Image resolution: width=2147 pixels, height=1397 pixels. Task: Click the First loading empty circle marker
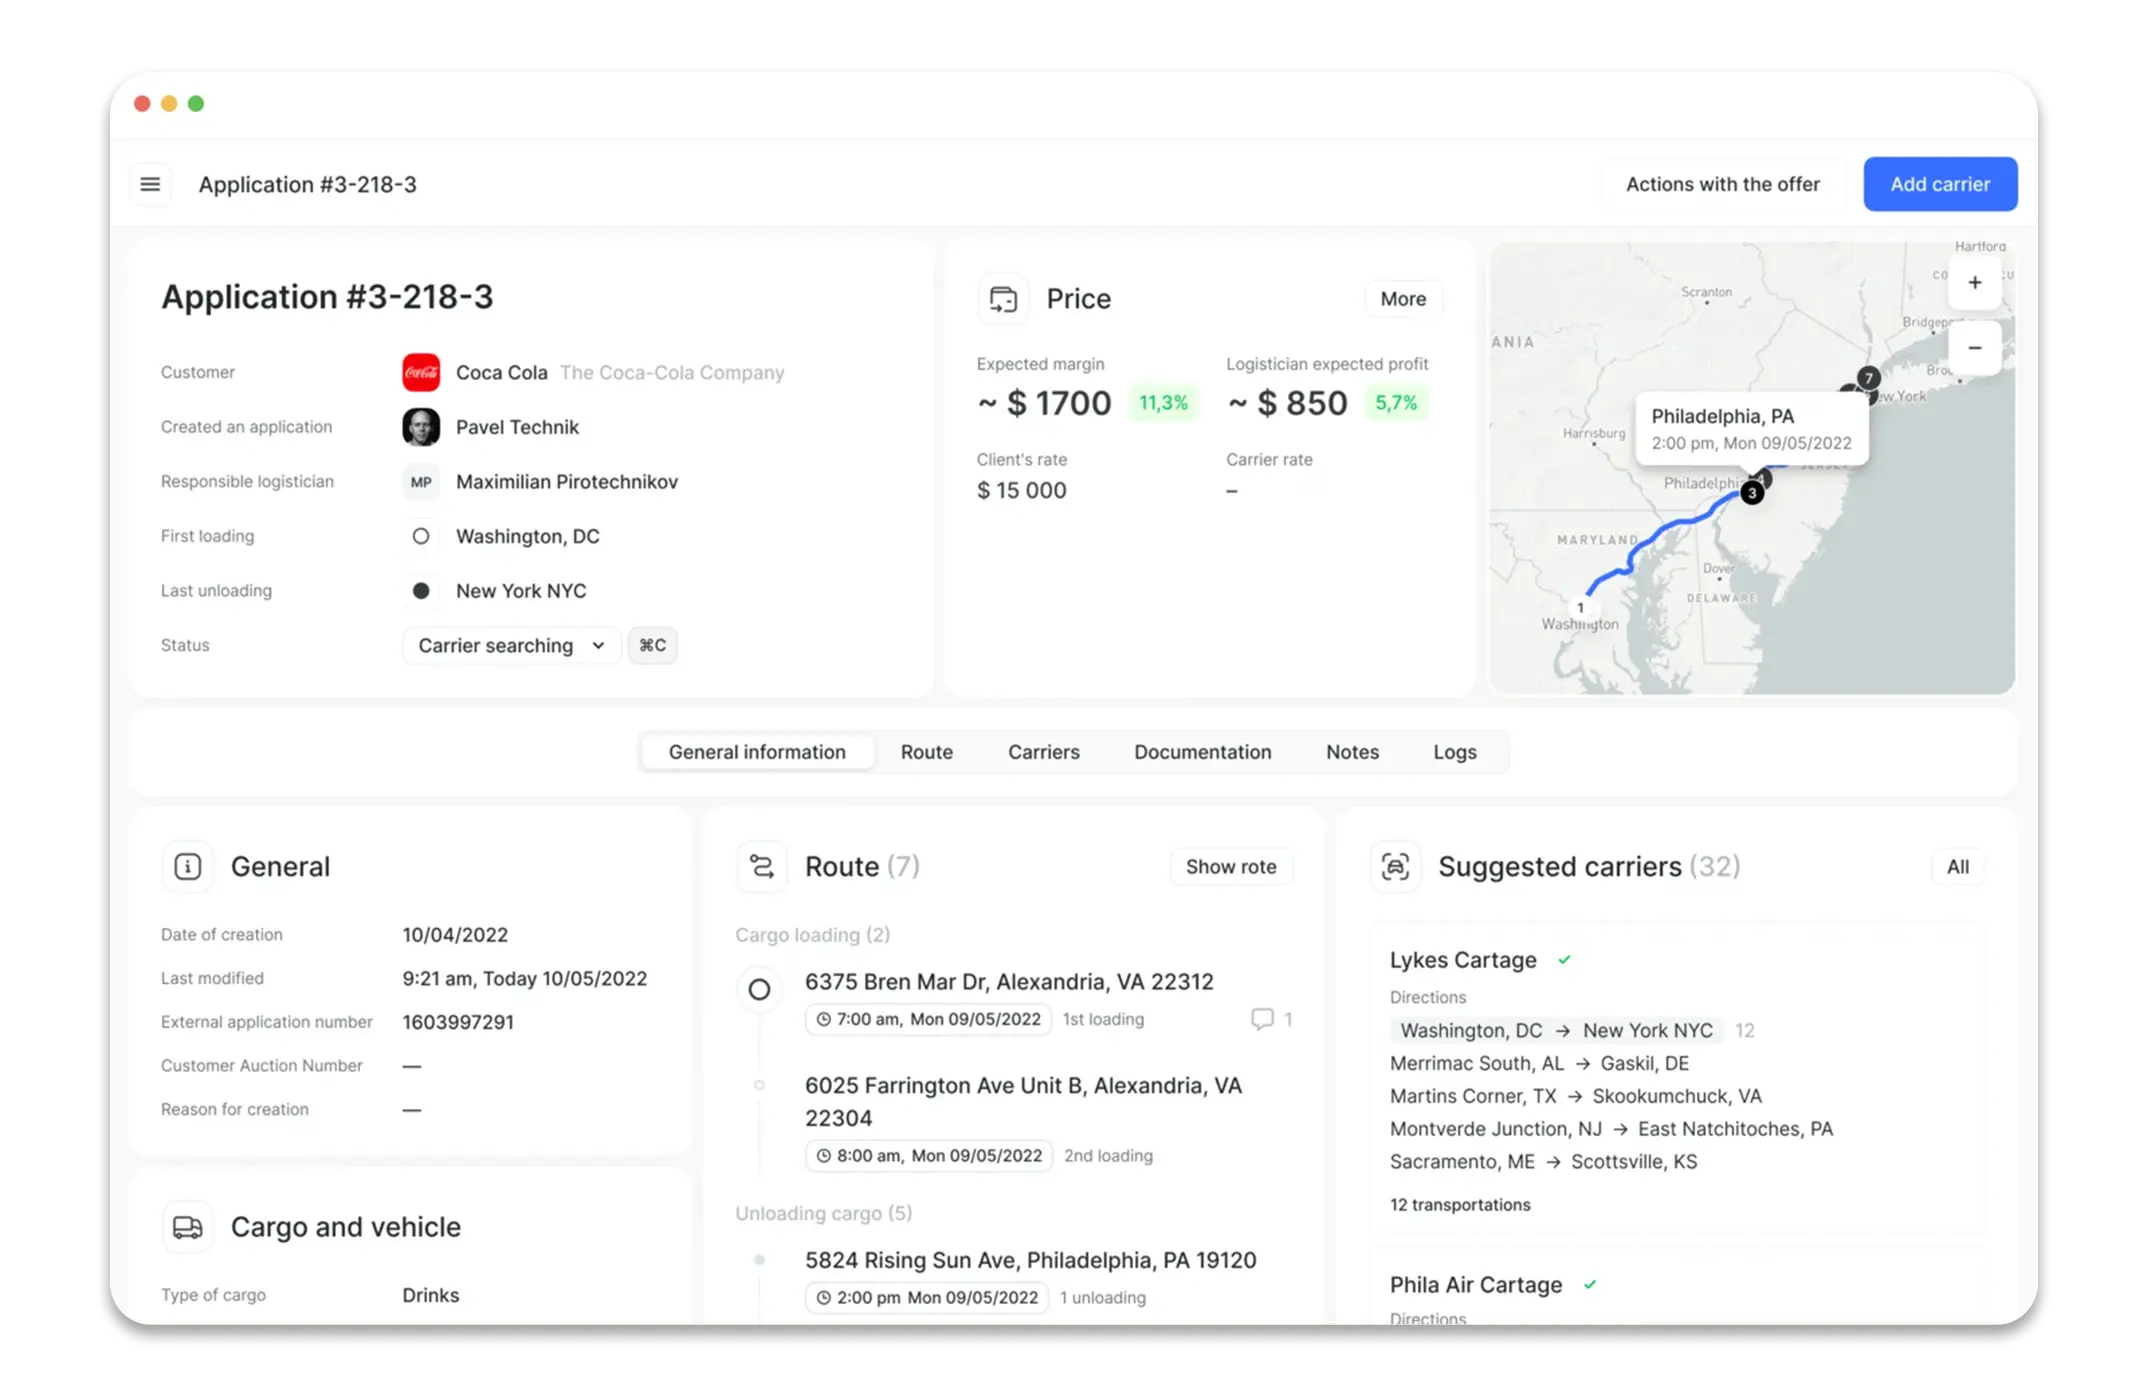click(421, 536)
